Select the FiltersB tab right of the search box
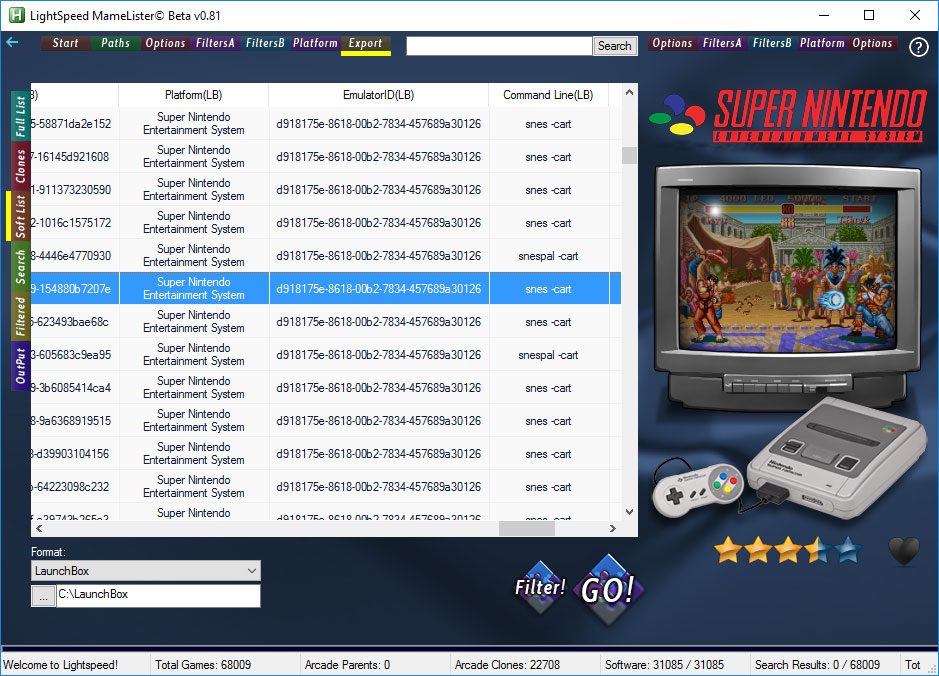The height and width of the screenshot is (676, 939). pos(772,43)
